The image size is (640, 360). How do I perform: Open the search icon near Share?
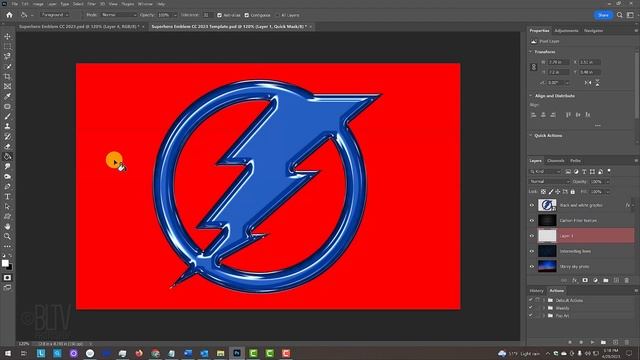coord(620,15)
